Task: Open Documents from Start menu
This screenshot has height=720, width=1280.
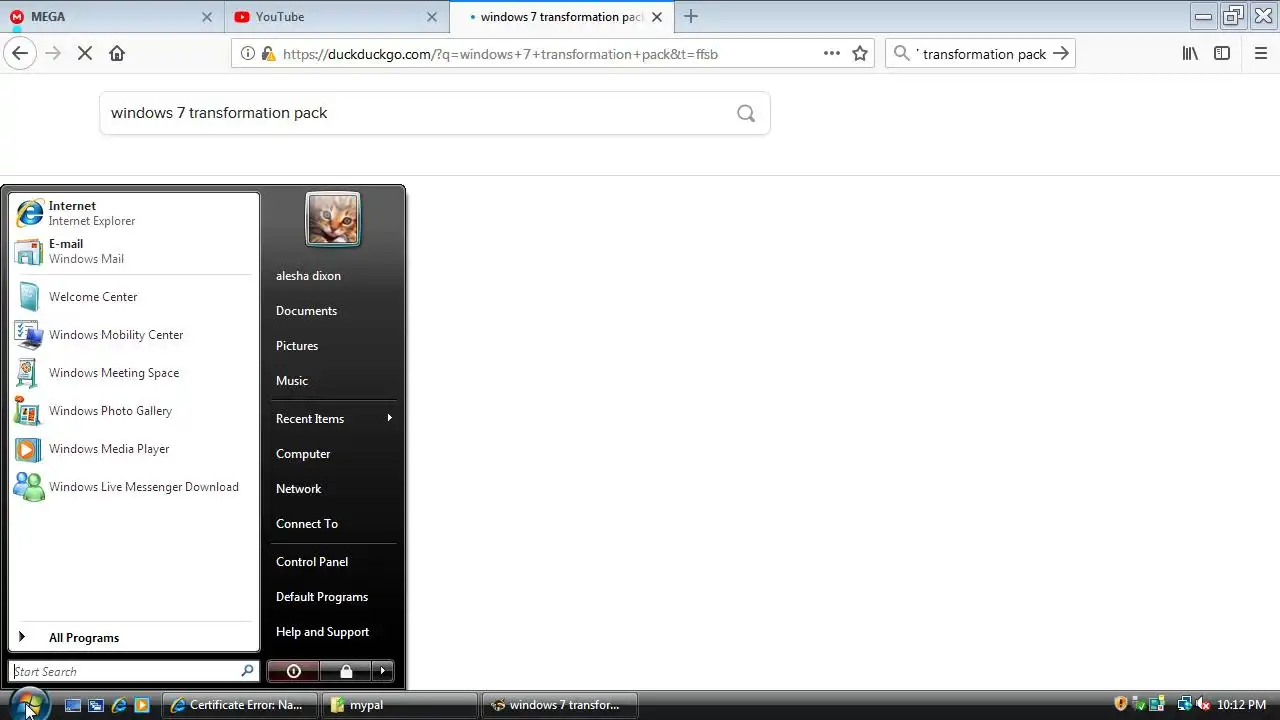Action: 333,311
